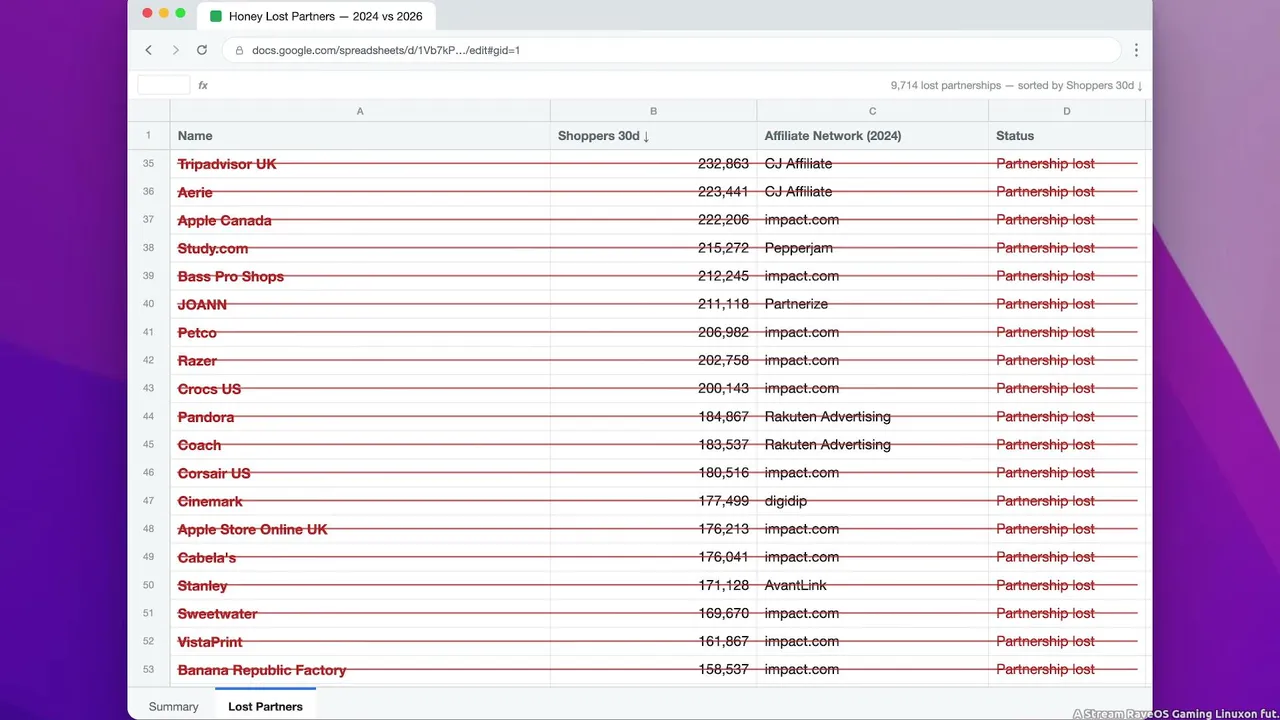Select the Bass Pro Shops cell
The width and height of the screenshot is (1280, 720).
click(360, 276)
